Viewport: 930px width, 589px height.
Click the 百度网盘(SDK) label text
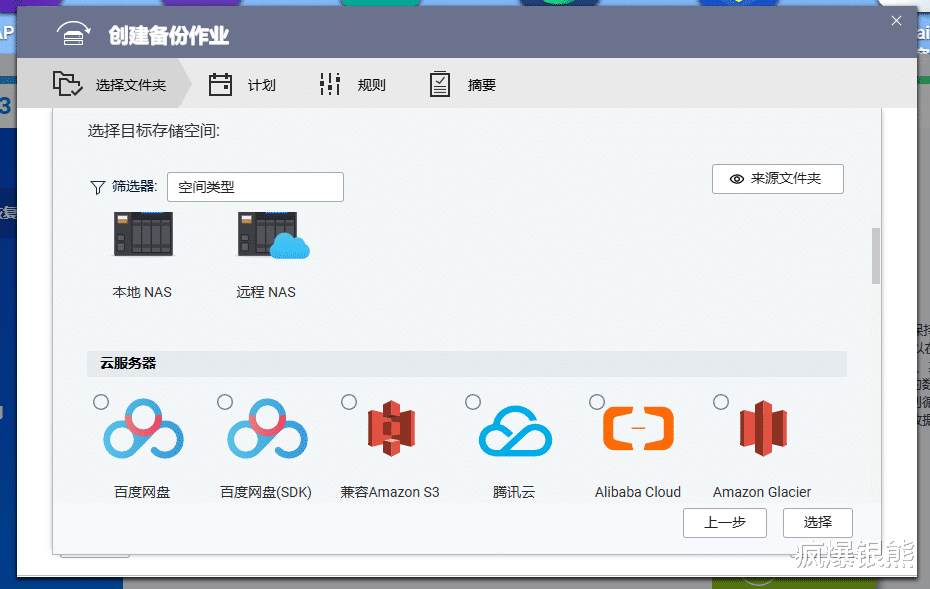[266, 492]
